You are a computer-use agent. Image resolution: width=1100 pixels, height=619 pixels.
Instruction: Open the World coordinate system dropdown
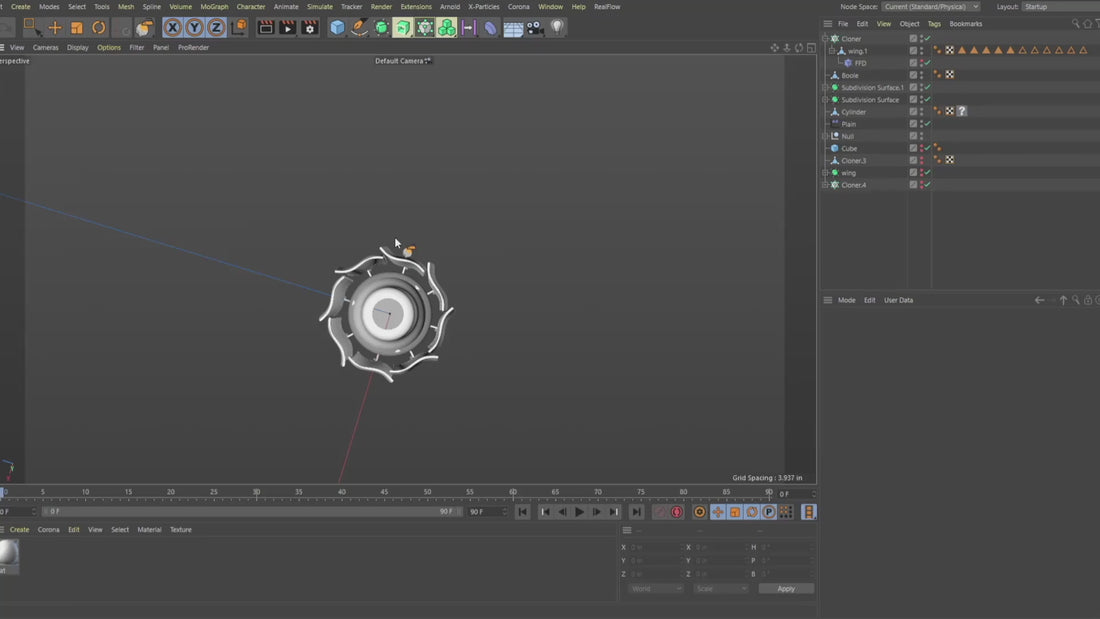click(655, 589)
